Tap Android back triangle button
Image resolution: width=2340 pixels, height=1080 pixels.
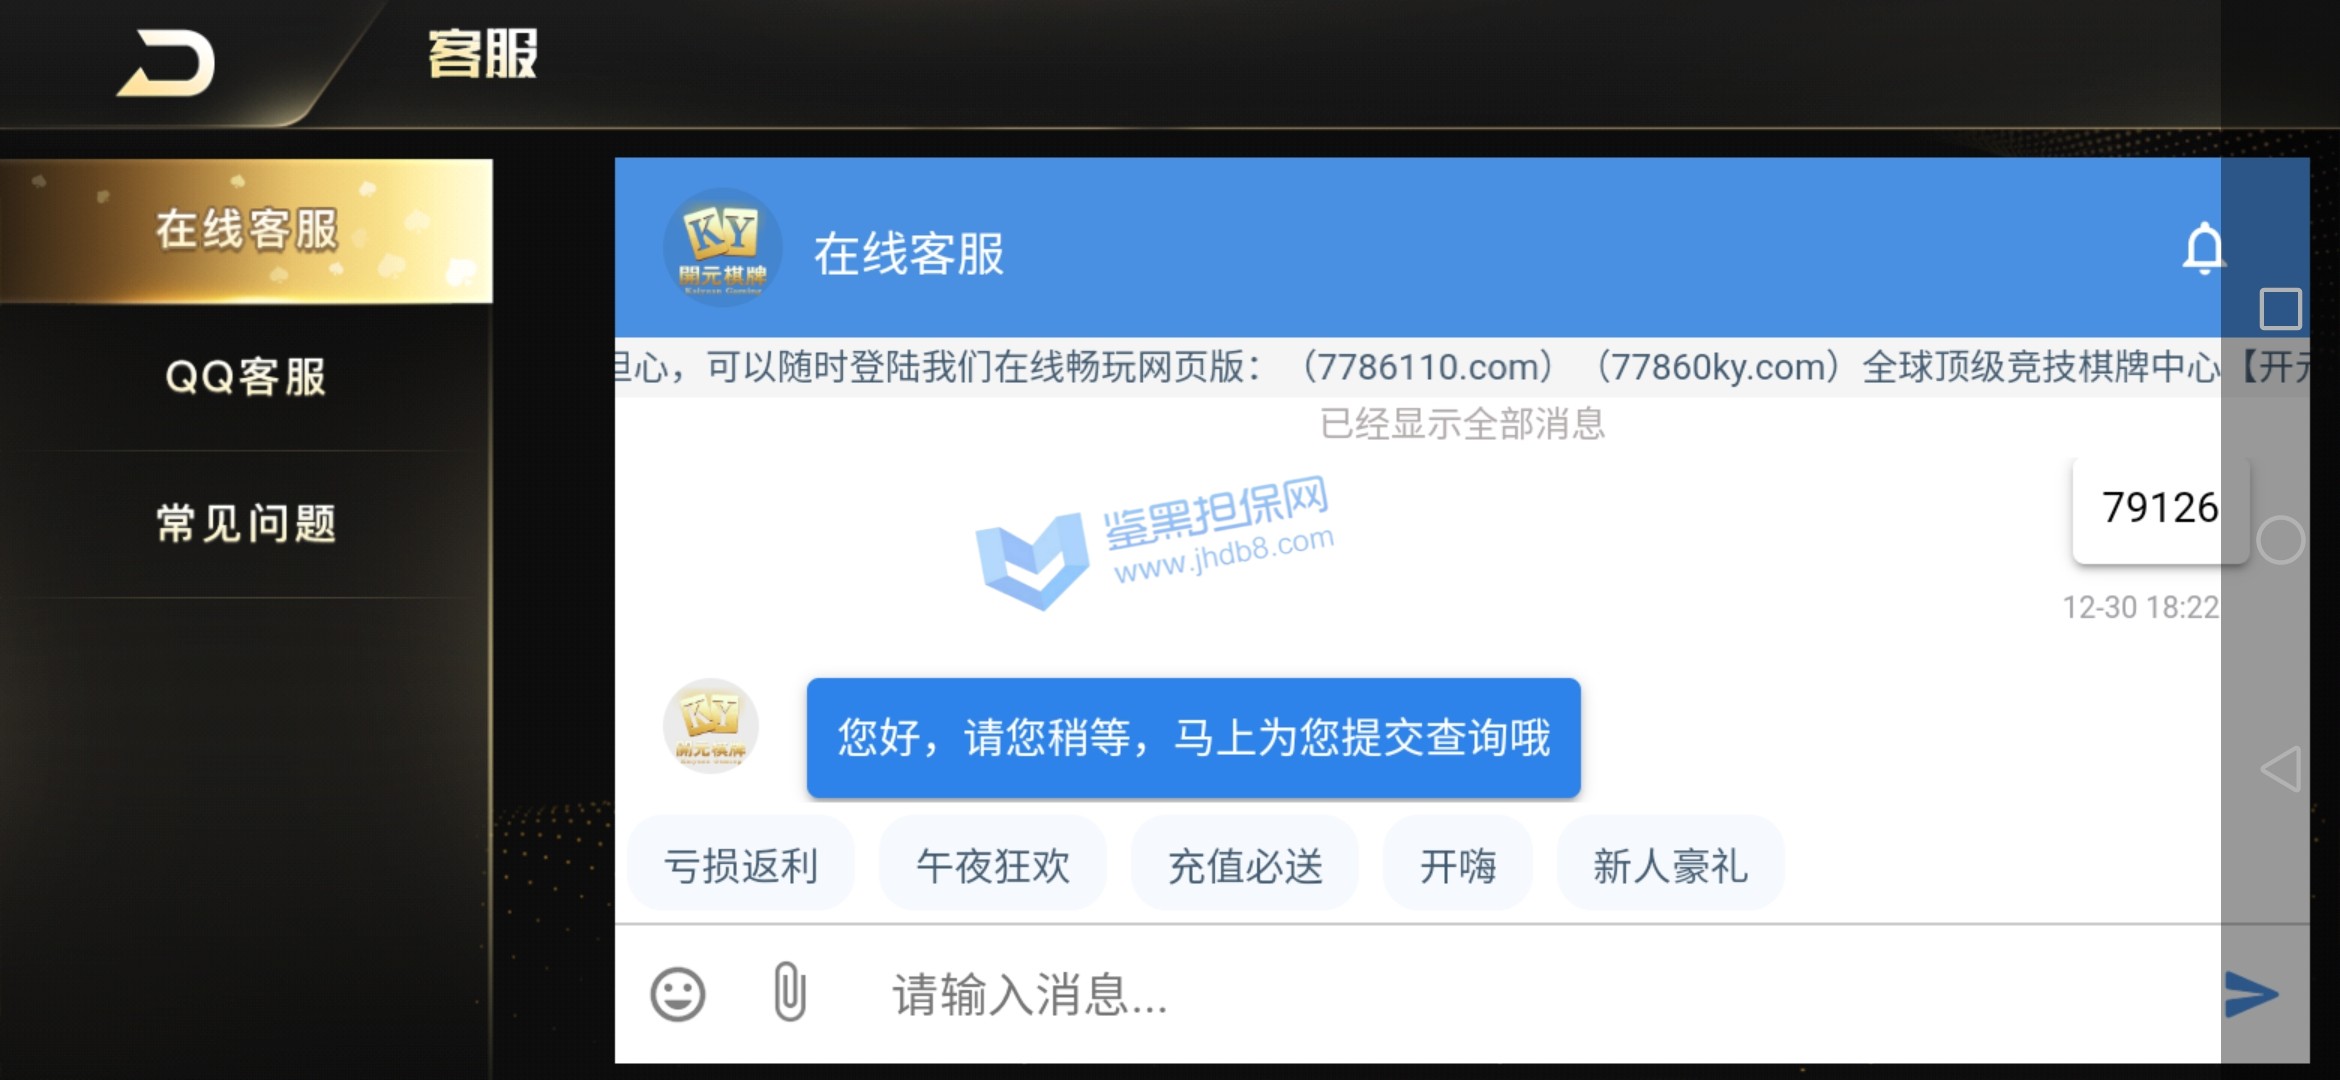coord(2280,769)
